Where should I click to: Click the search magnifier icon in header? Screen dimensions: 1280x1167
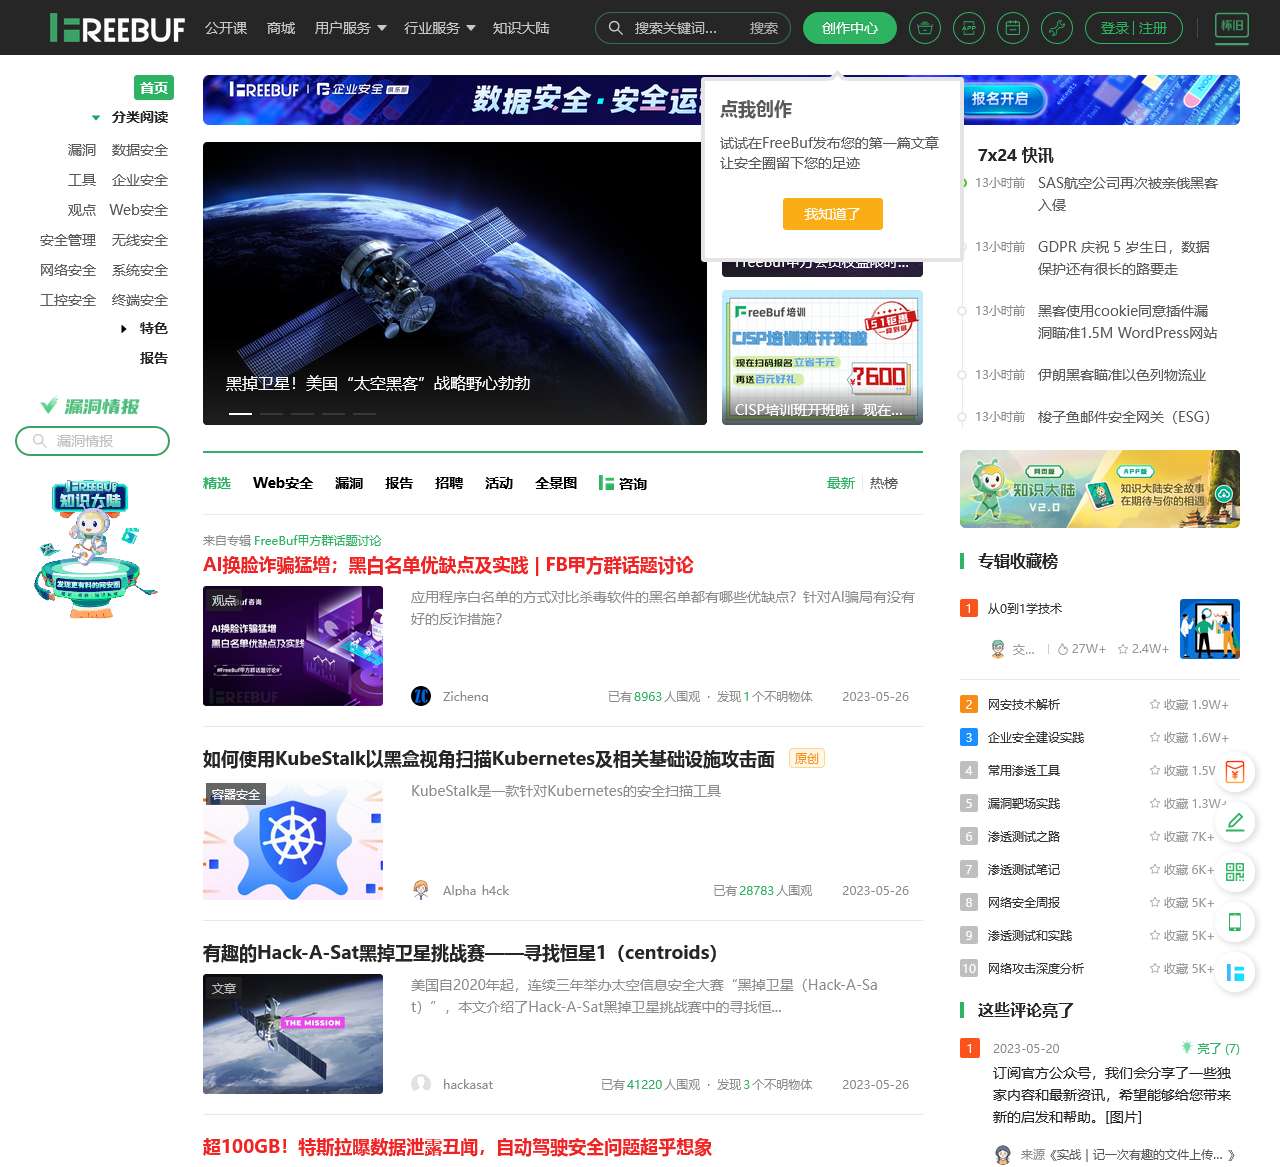pyautogui.click(x=616, y=28)
